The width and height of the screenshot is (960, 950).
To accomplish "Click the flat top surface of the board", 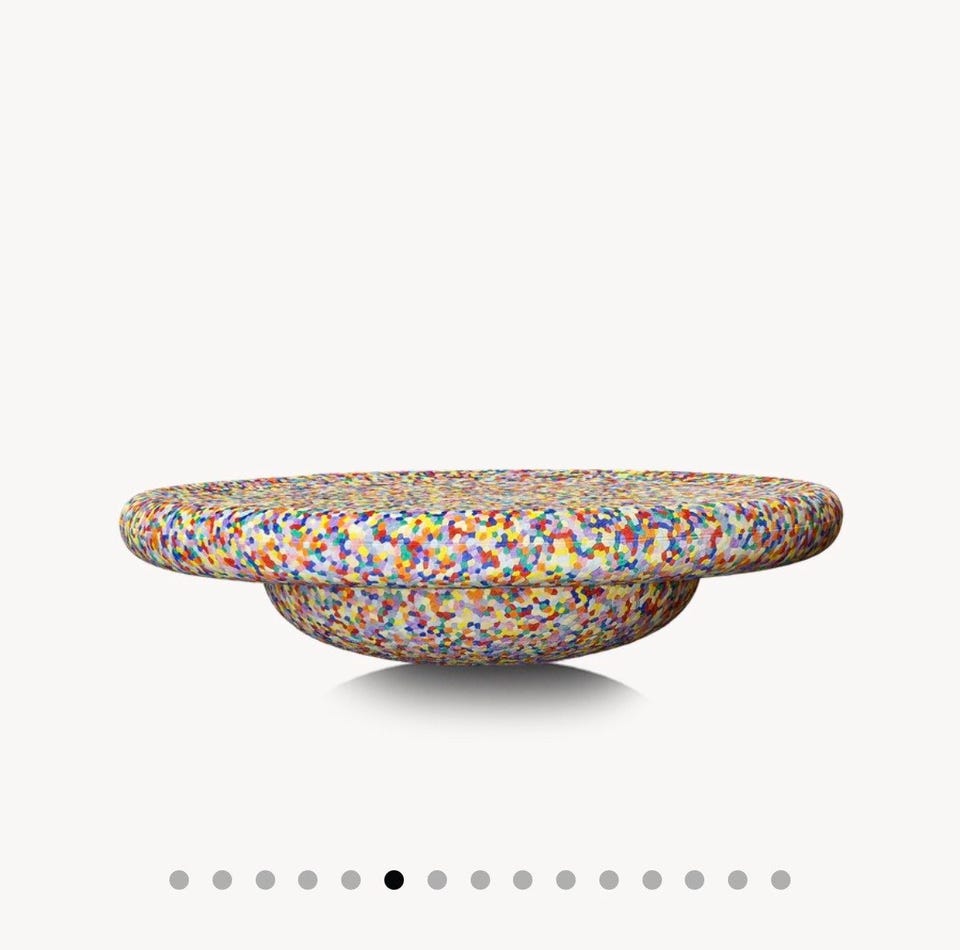I will click(x=481, y=484).
